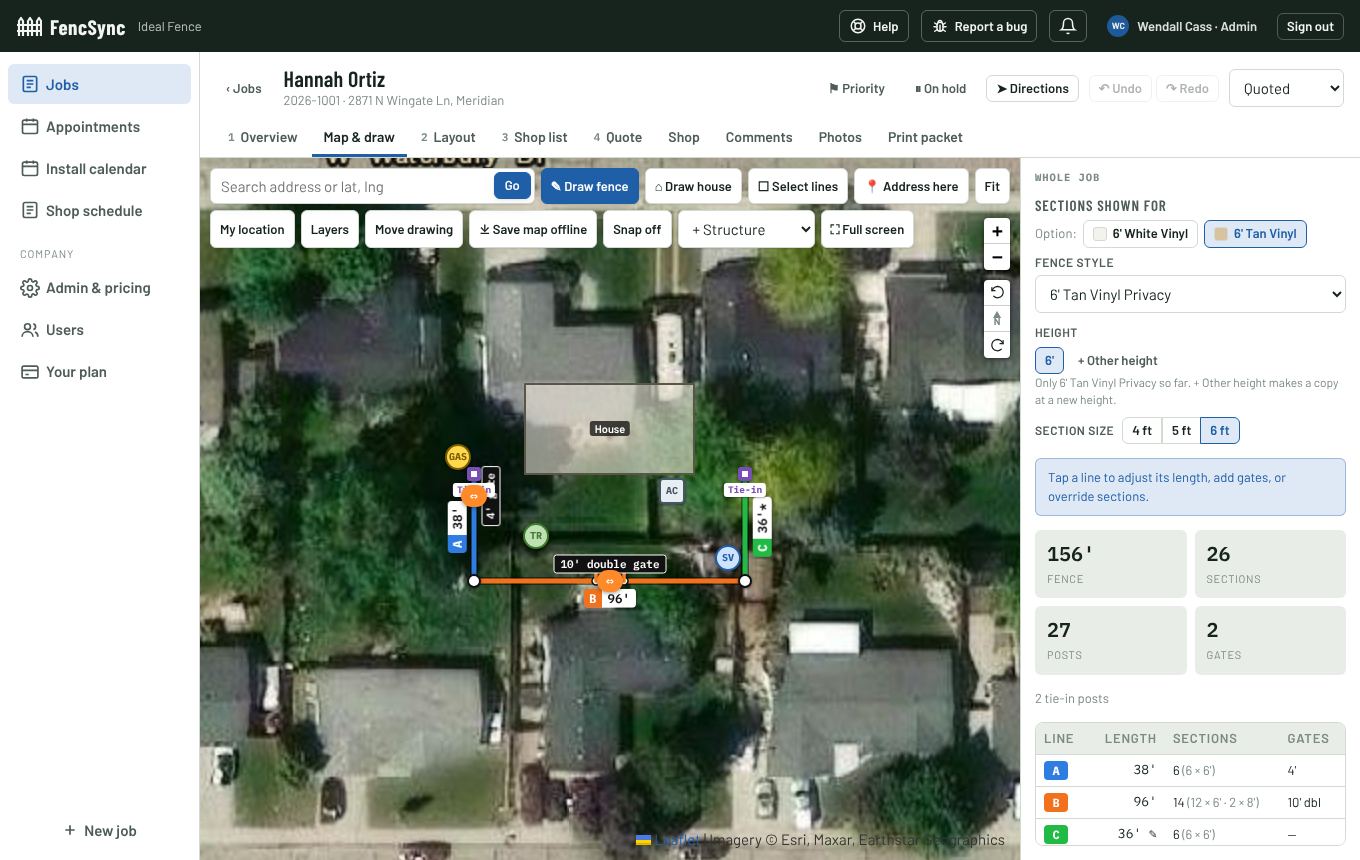Select the TR tree marker on the map
The image size is (1360, 860).
pos(536,536)
